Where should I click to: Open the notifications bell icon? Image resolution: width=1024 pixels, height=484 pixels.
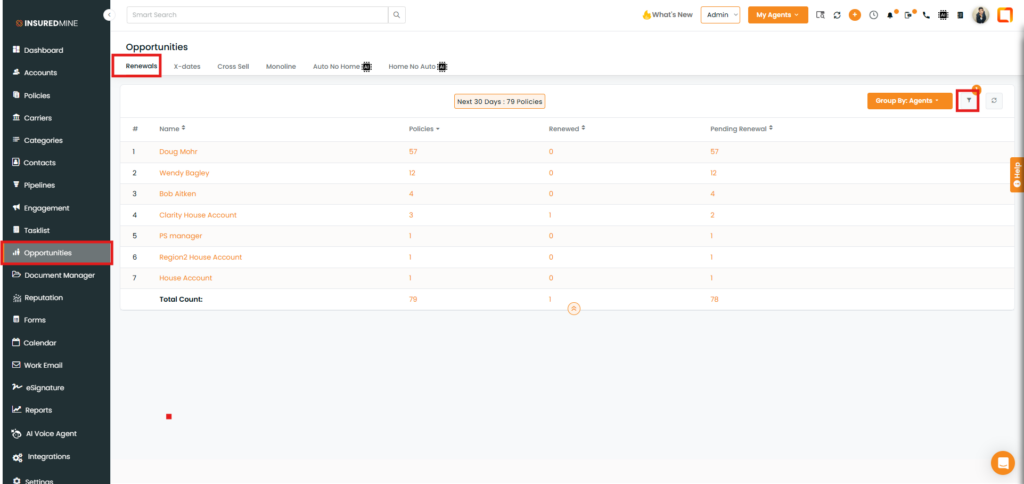pos(890,15)
